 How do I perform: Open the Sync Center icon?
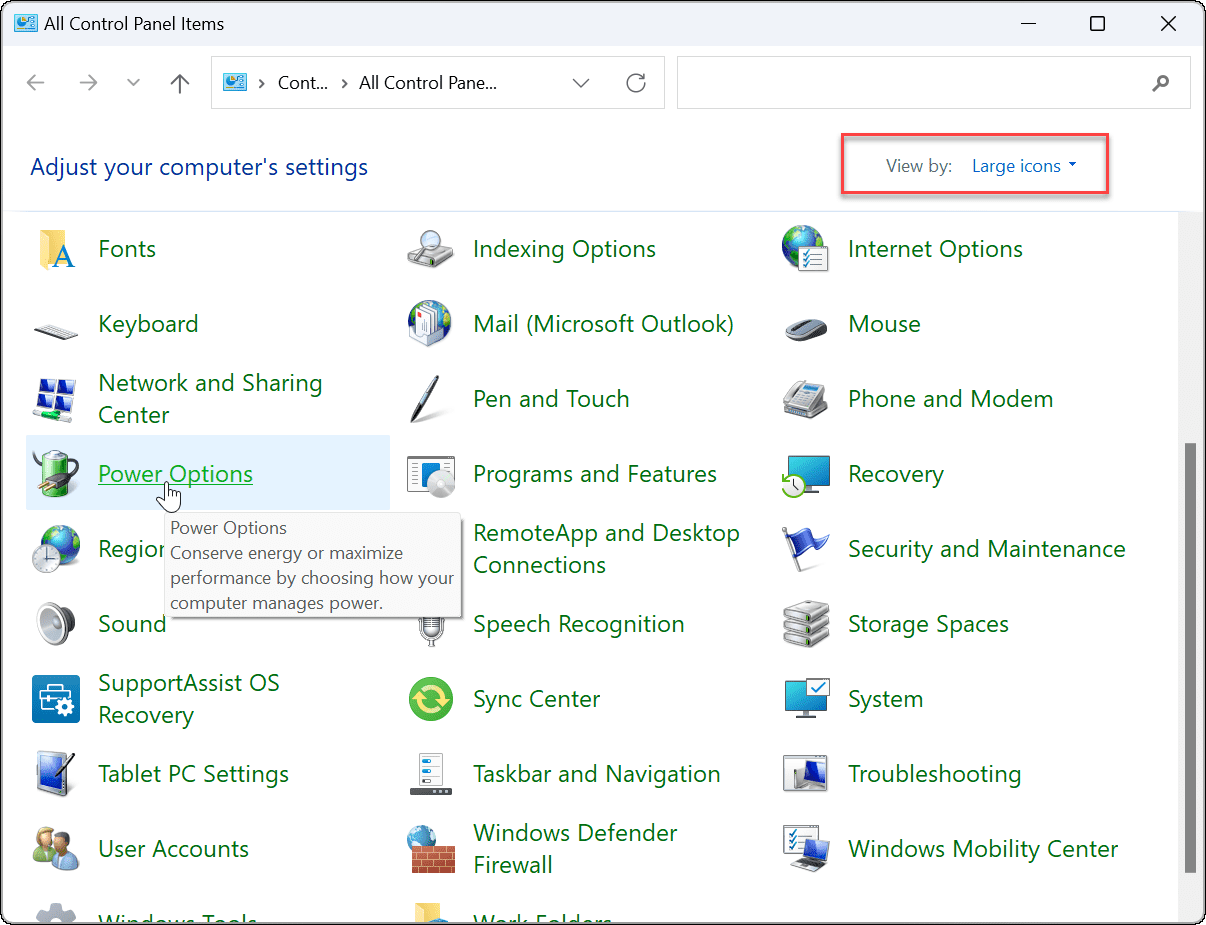430,699
